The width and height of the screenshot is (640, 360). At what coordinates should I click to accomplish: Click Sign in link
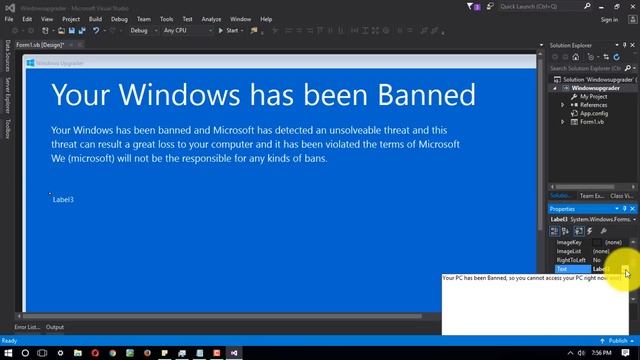click(x=609, y=20)
